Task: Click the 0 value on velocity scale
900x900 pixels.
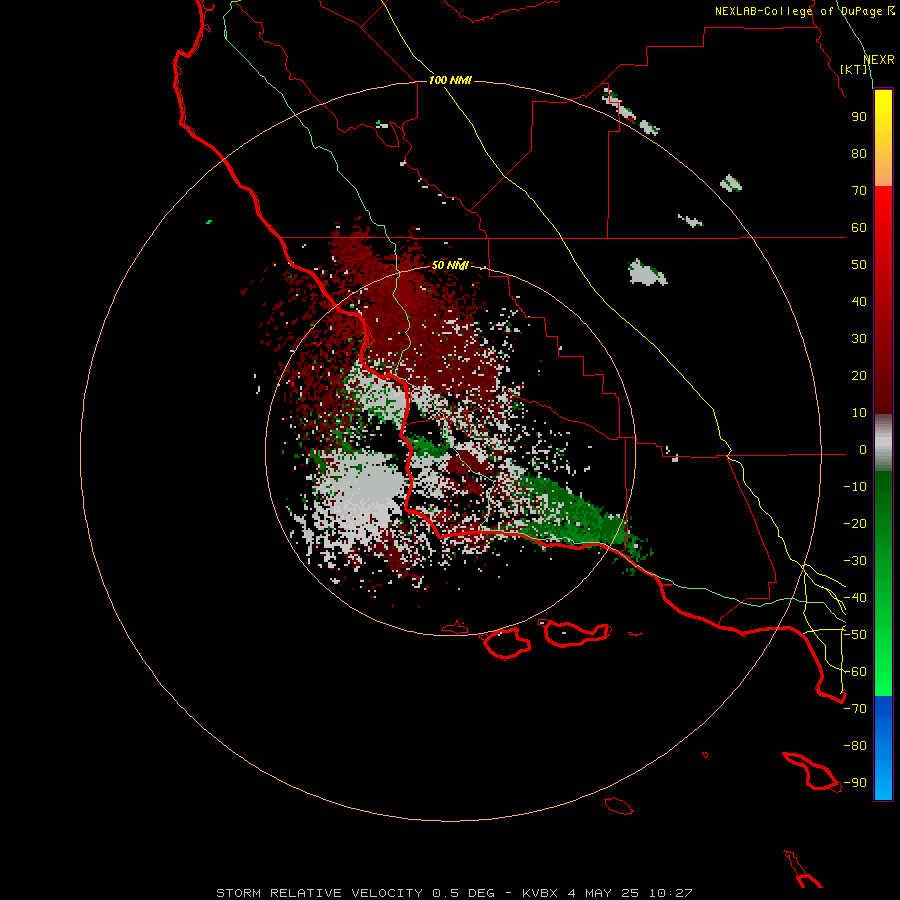Action: point(863,450)
